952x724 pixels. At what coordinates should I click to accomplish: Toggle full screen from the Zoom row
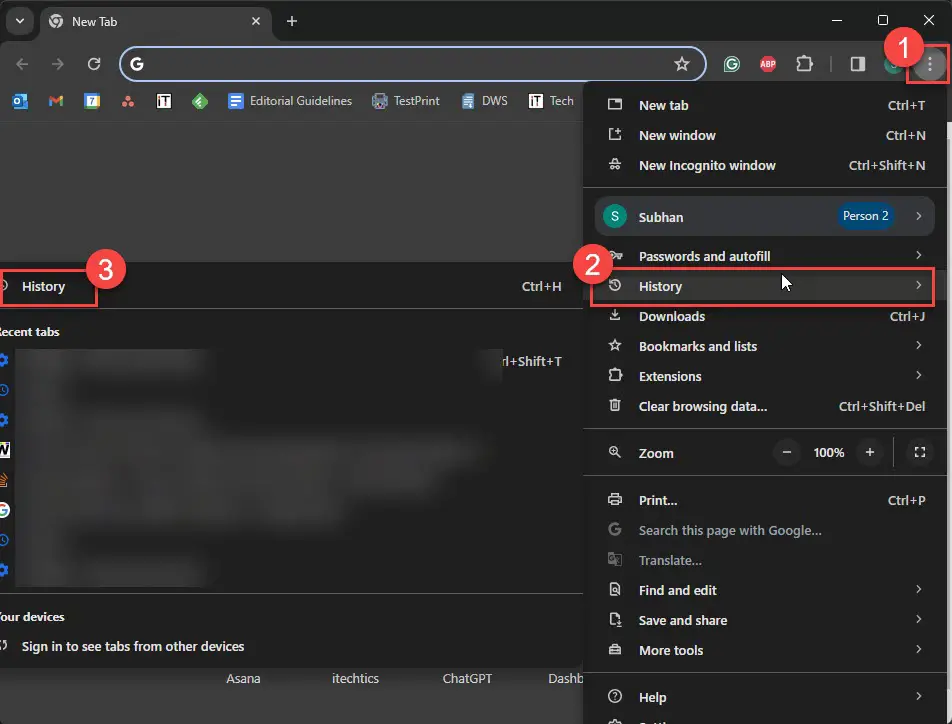point(920,452)
